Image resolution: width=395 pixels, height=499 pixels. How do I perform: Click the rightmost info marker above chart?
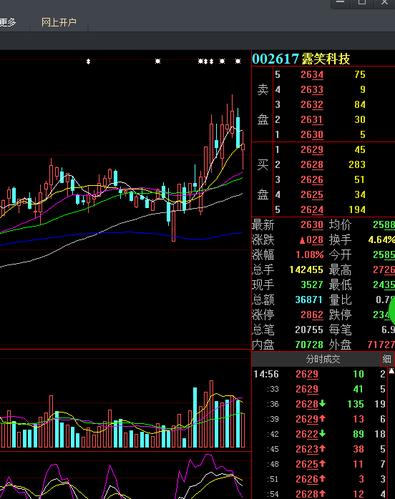238,61
